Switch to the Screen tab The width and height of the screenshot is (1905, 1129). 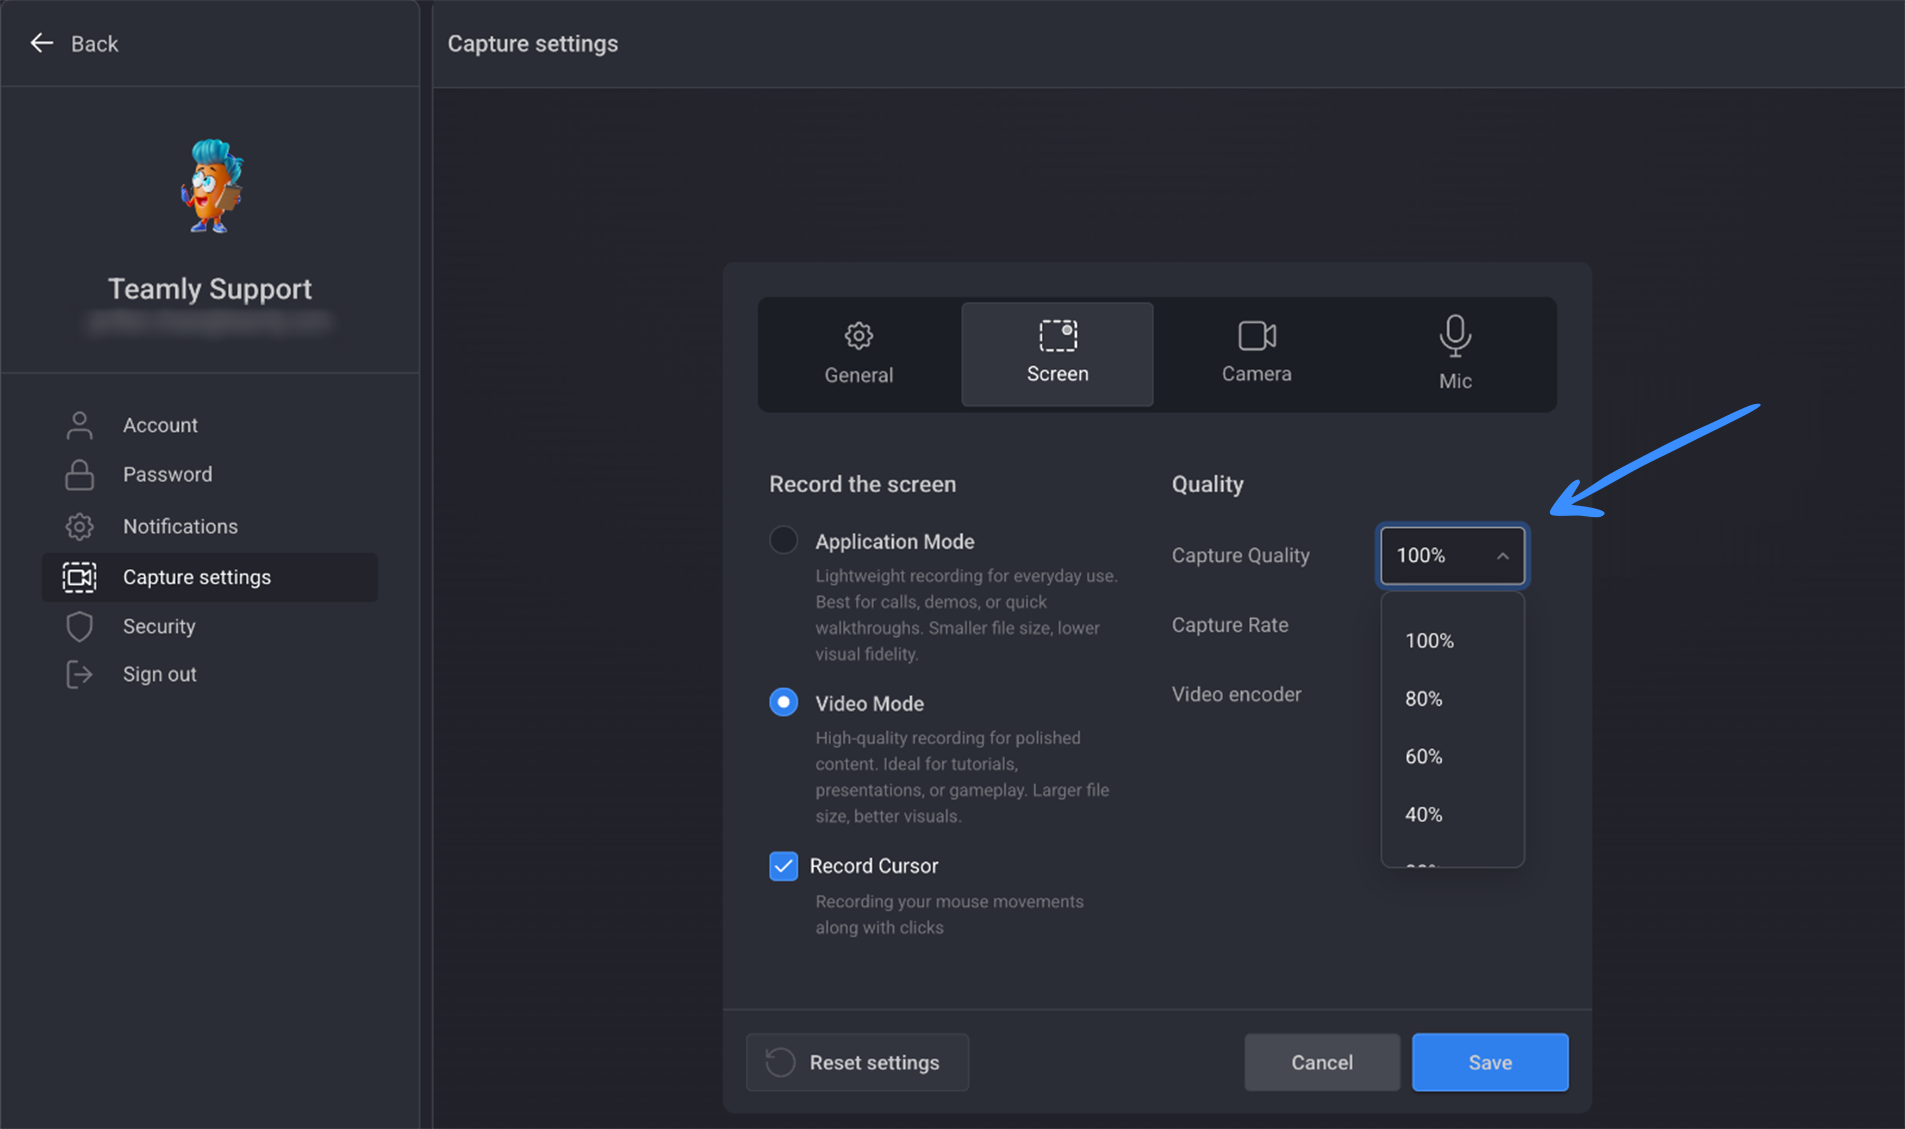(1057, 354)
